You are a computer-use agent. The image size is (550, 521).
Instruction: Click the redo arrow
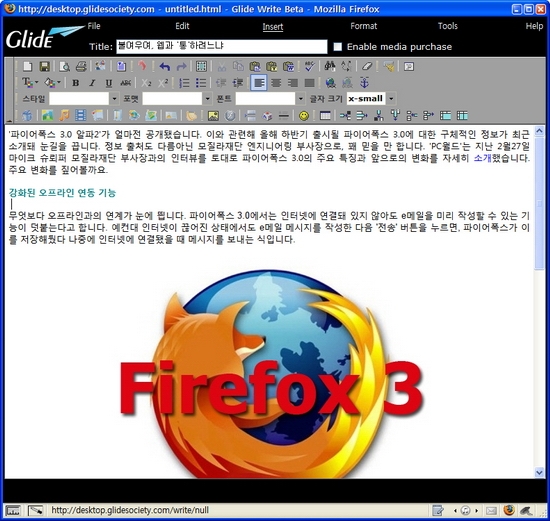click(181, 66)
